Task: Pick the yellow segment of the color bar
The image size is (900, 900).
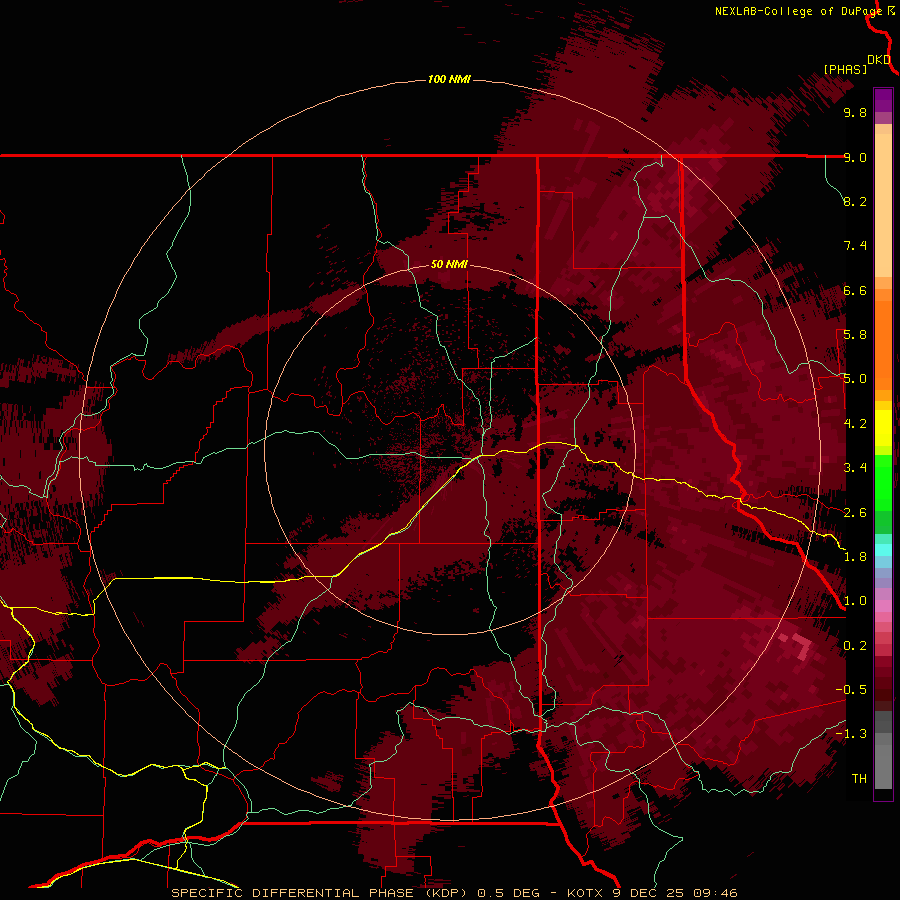Action: click(x=883, y=428)
